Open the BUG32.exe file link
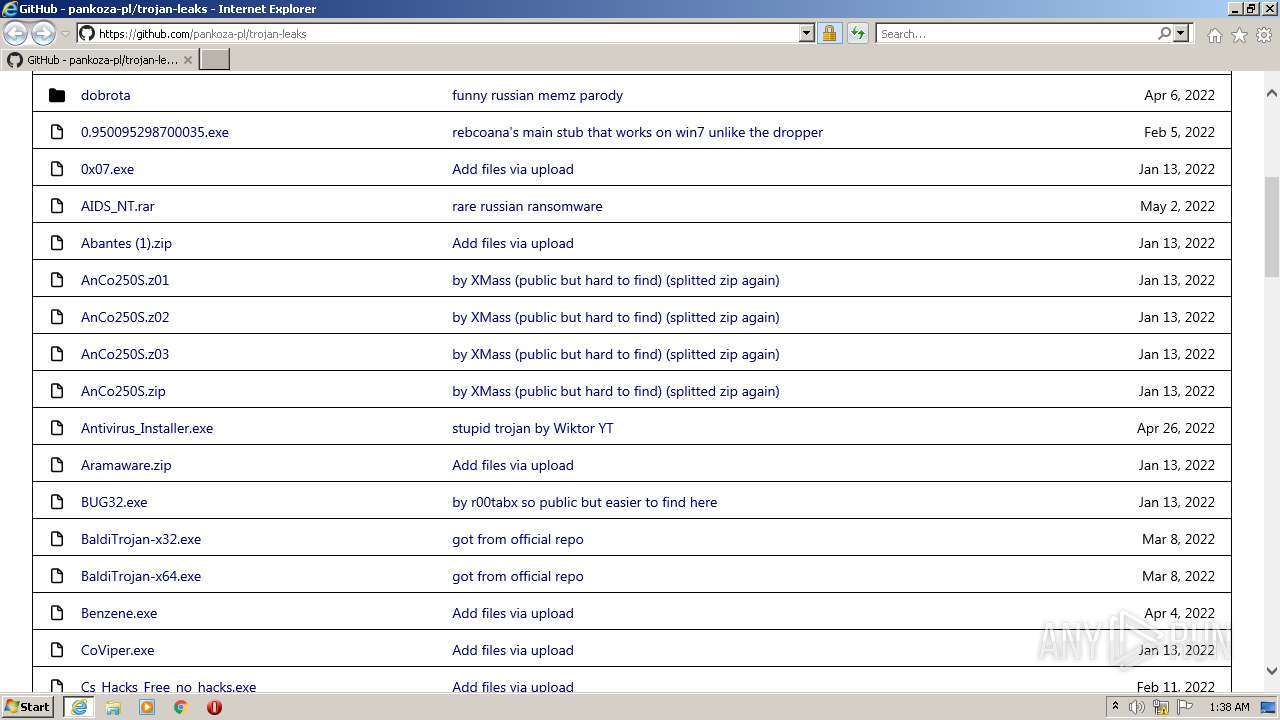1280x720 pixels. (114, 502)
